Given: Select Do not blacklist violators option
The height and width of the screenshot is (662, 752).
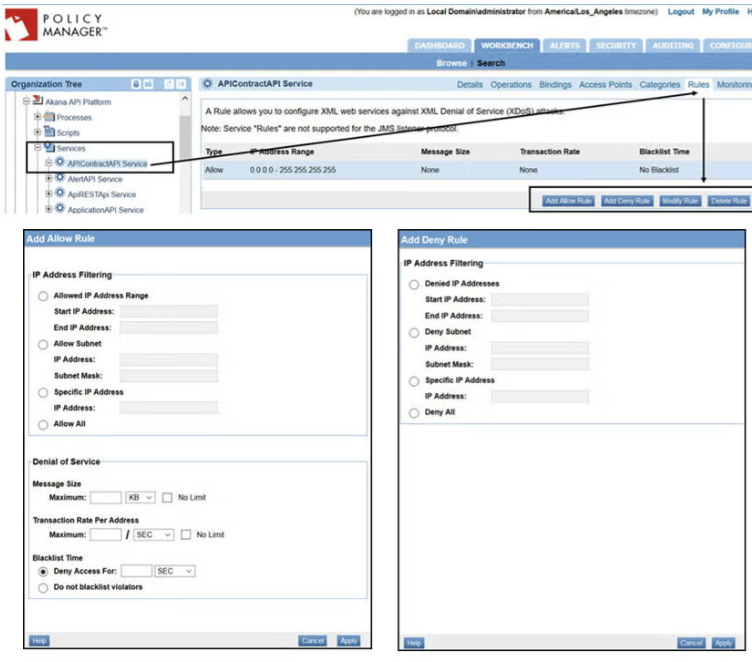Looking at the screenshot, I should (x=43, y=588).
